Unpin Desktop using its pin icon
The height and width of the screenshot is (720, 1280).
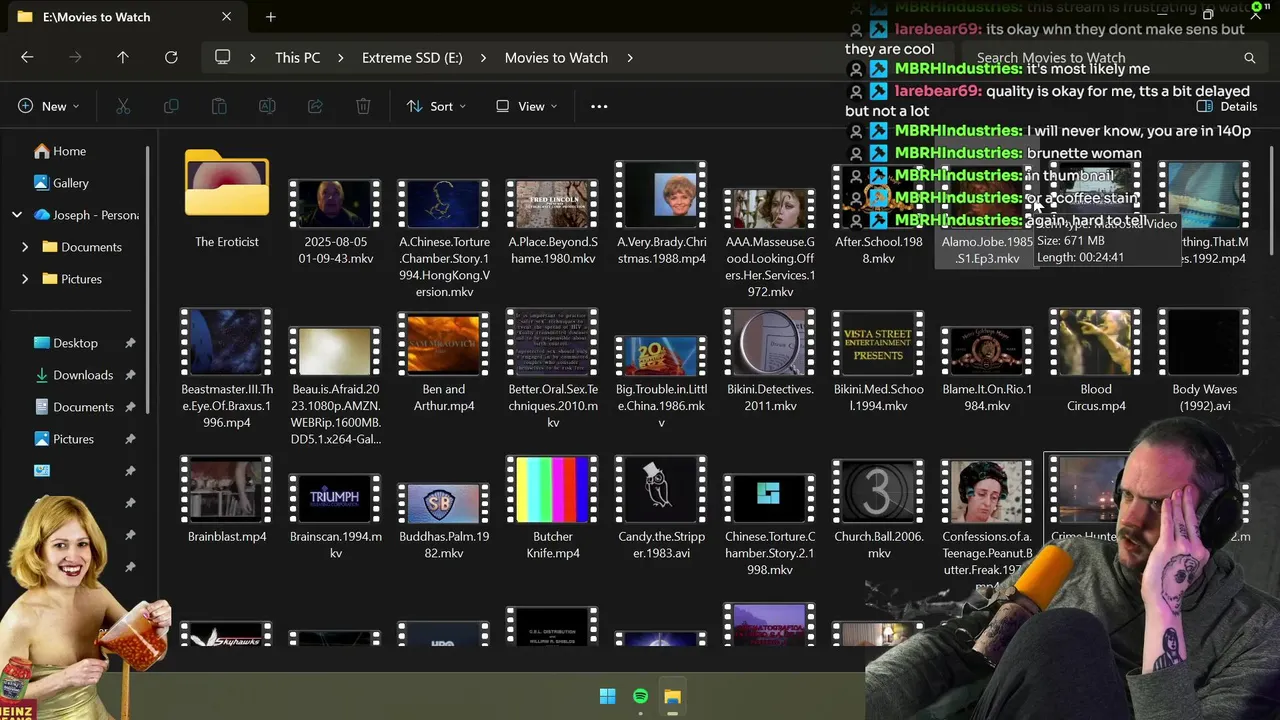tap(130, 343)
